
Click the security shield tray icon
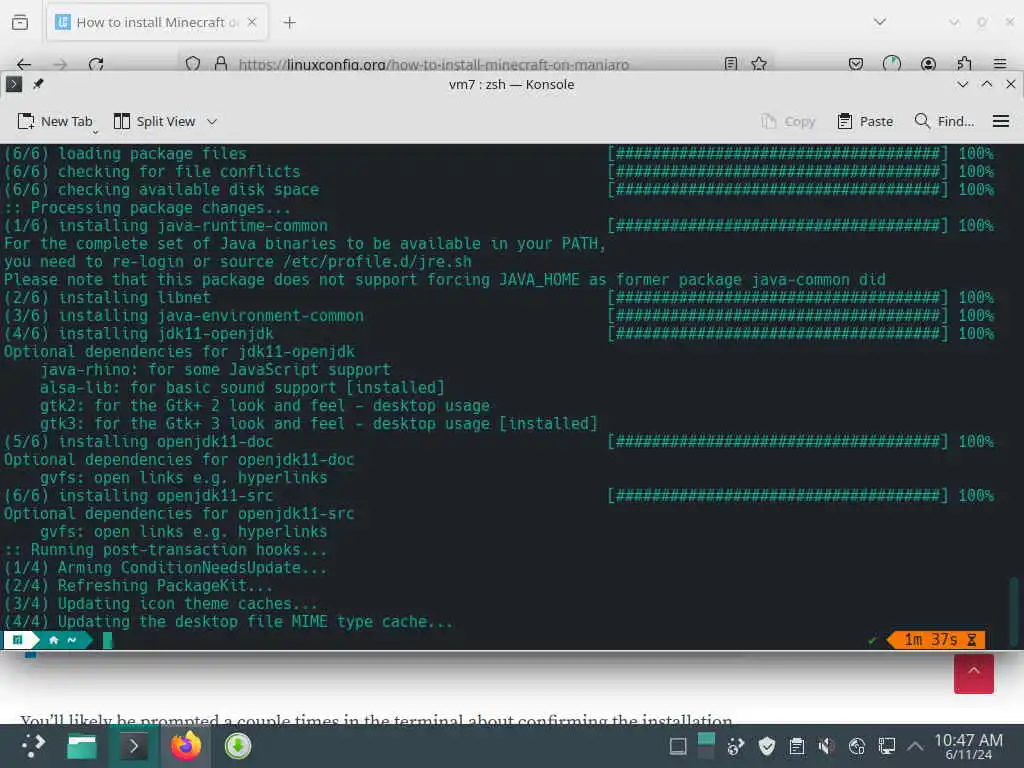[x=767, y=746]
